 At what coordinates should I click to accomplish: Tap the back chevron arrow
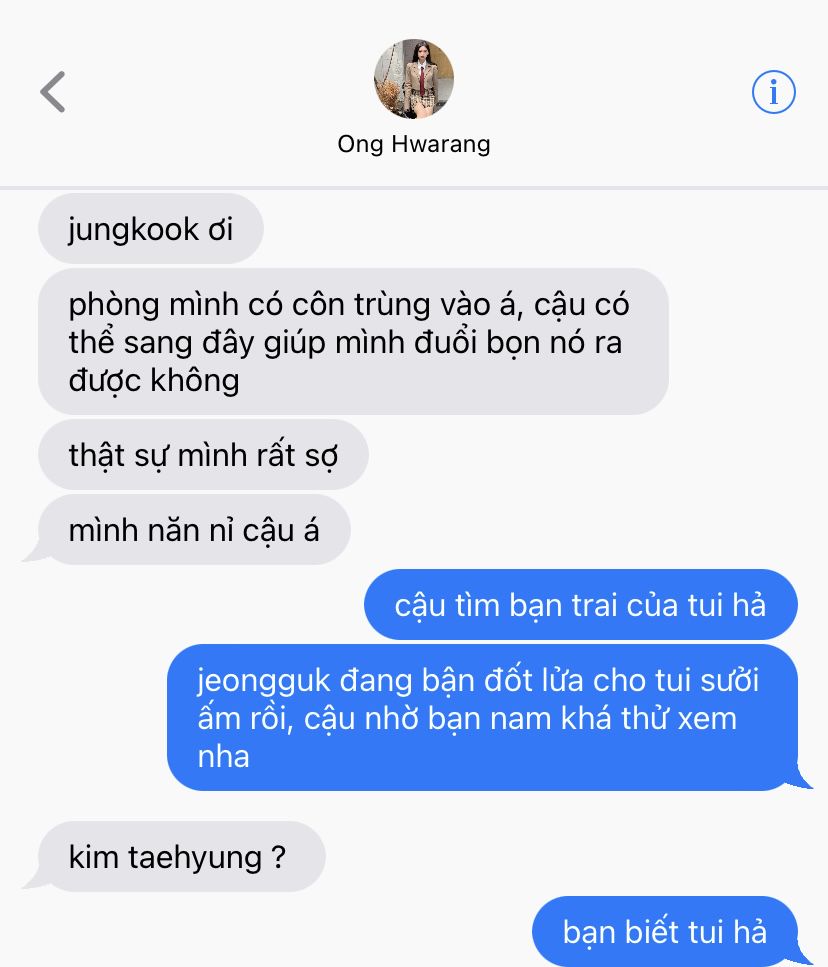(x=53, y=92)
